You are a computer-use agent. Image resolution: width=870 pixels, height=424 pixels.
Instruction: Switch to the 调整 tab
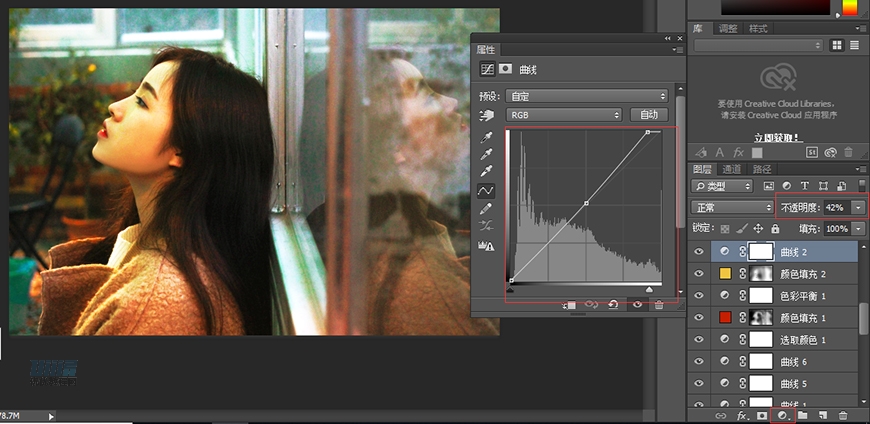(729, 29)
